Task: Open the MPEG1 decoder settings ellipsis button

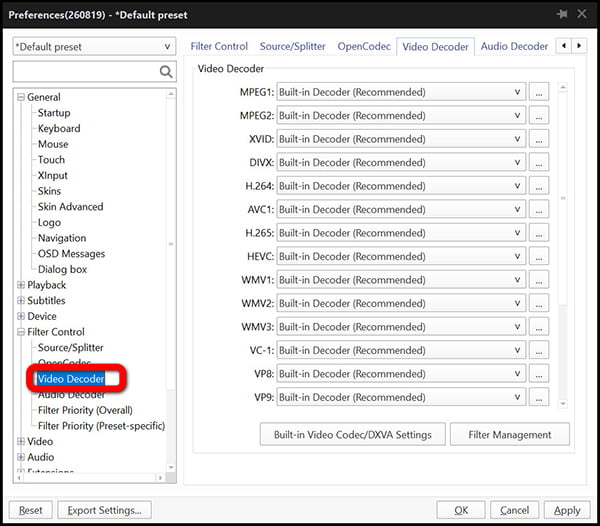Action: click(539, 92)
